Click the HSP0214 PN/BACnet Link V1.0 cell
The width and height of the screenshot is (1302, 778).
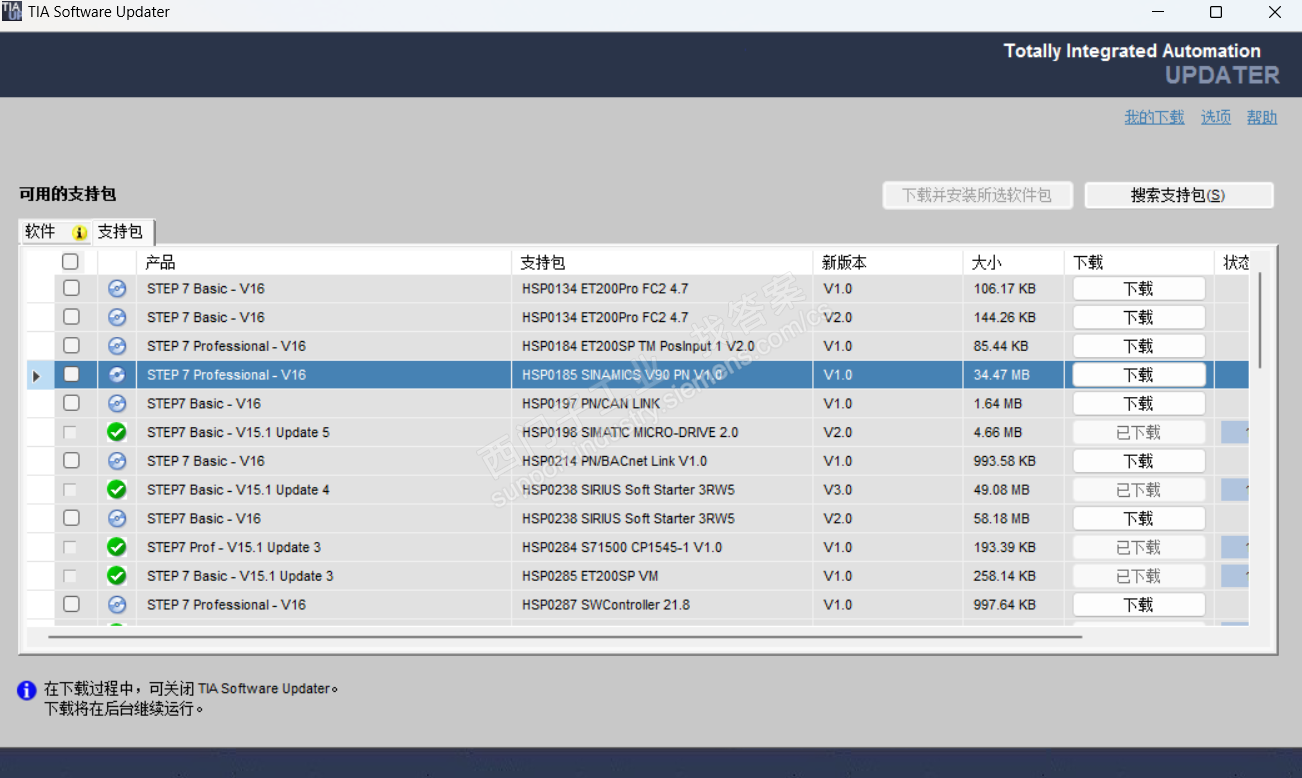(x=662, y=461)
